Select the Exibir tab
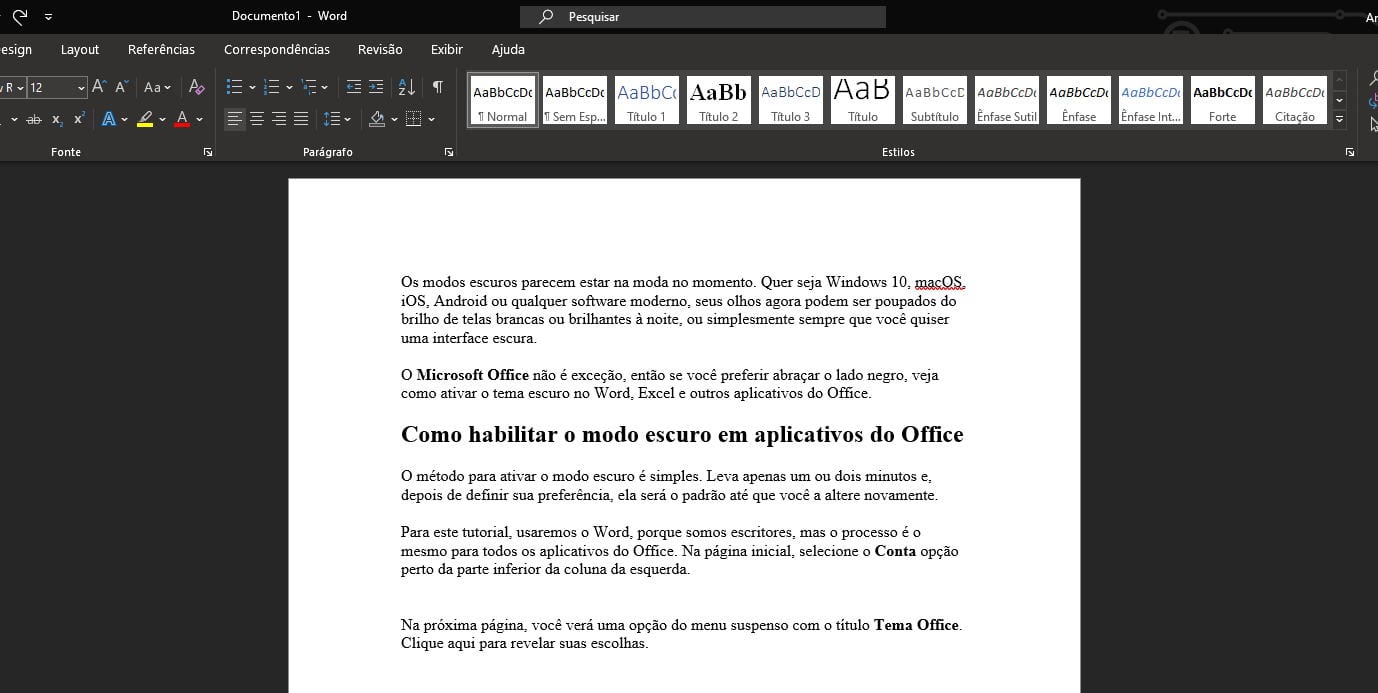Screen dimensions: 1378x693 (x=447, y=49)
